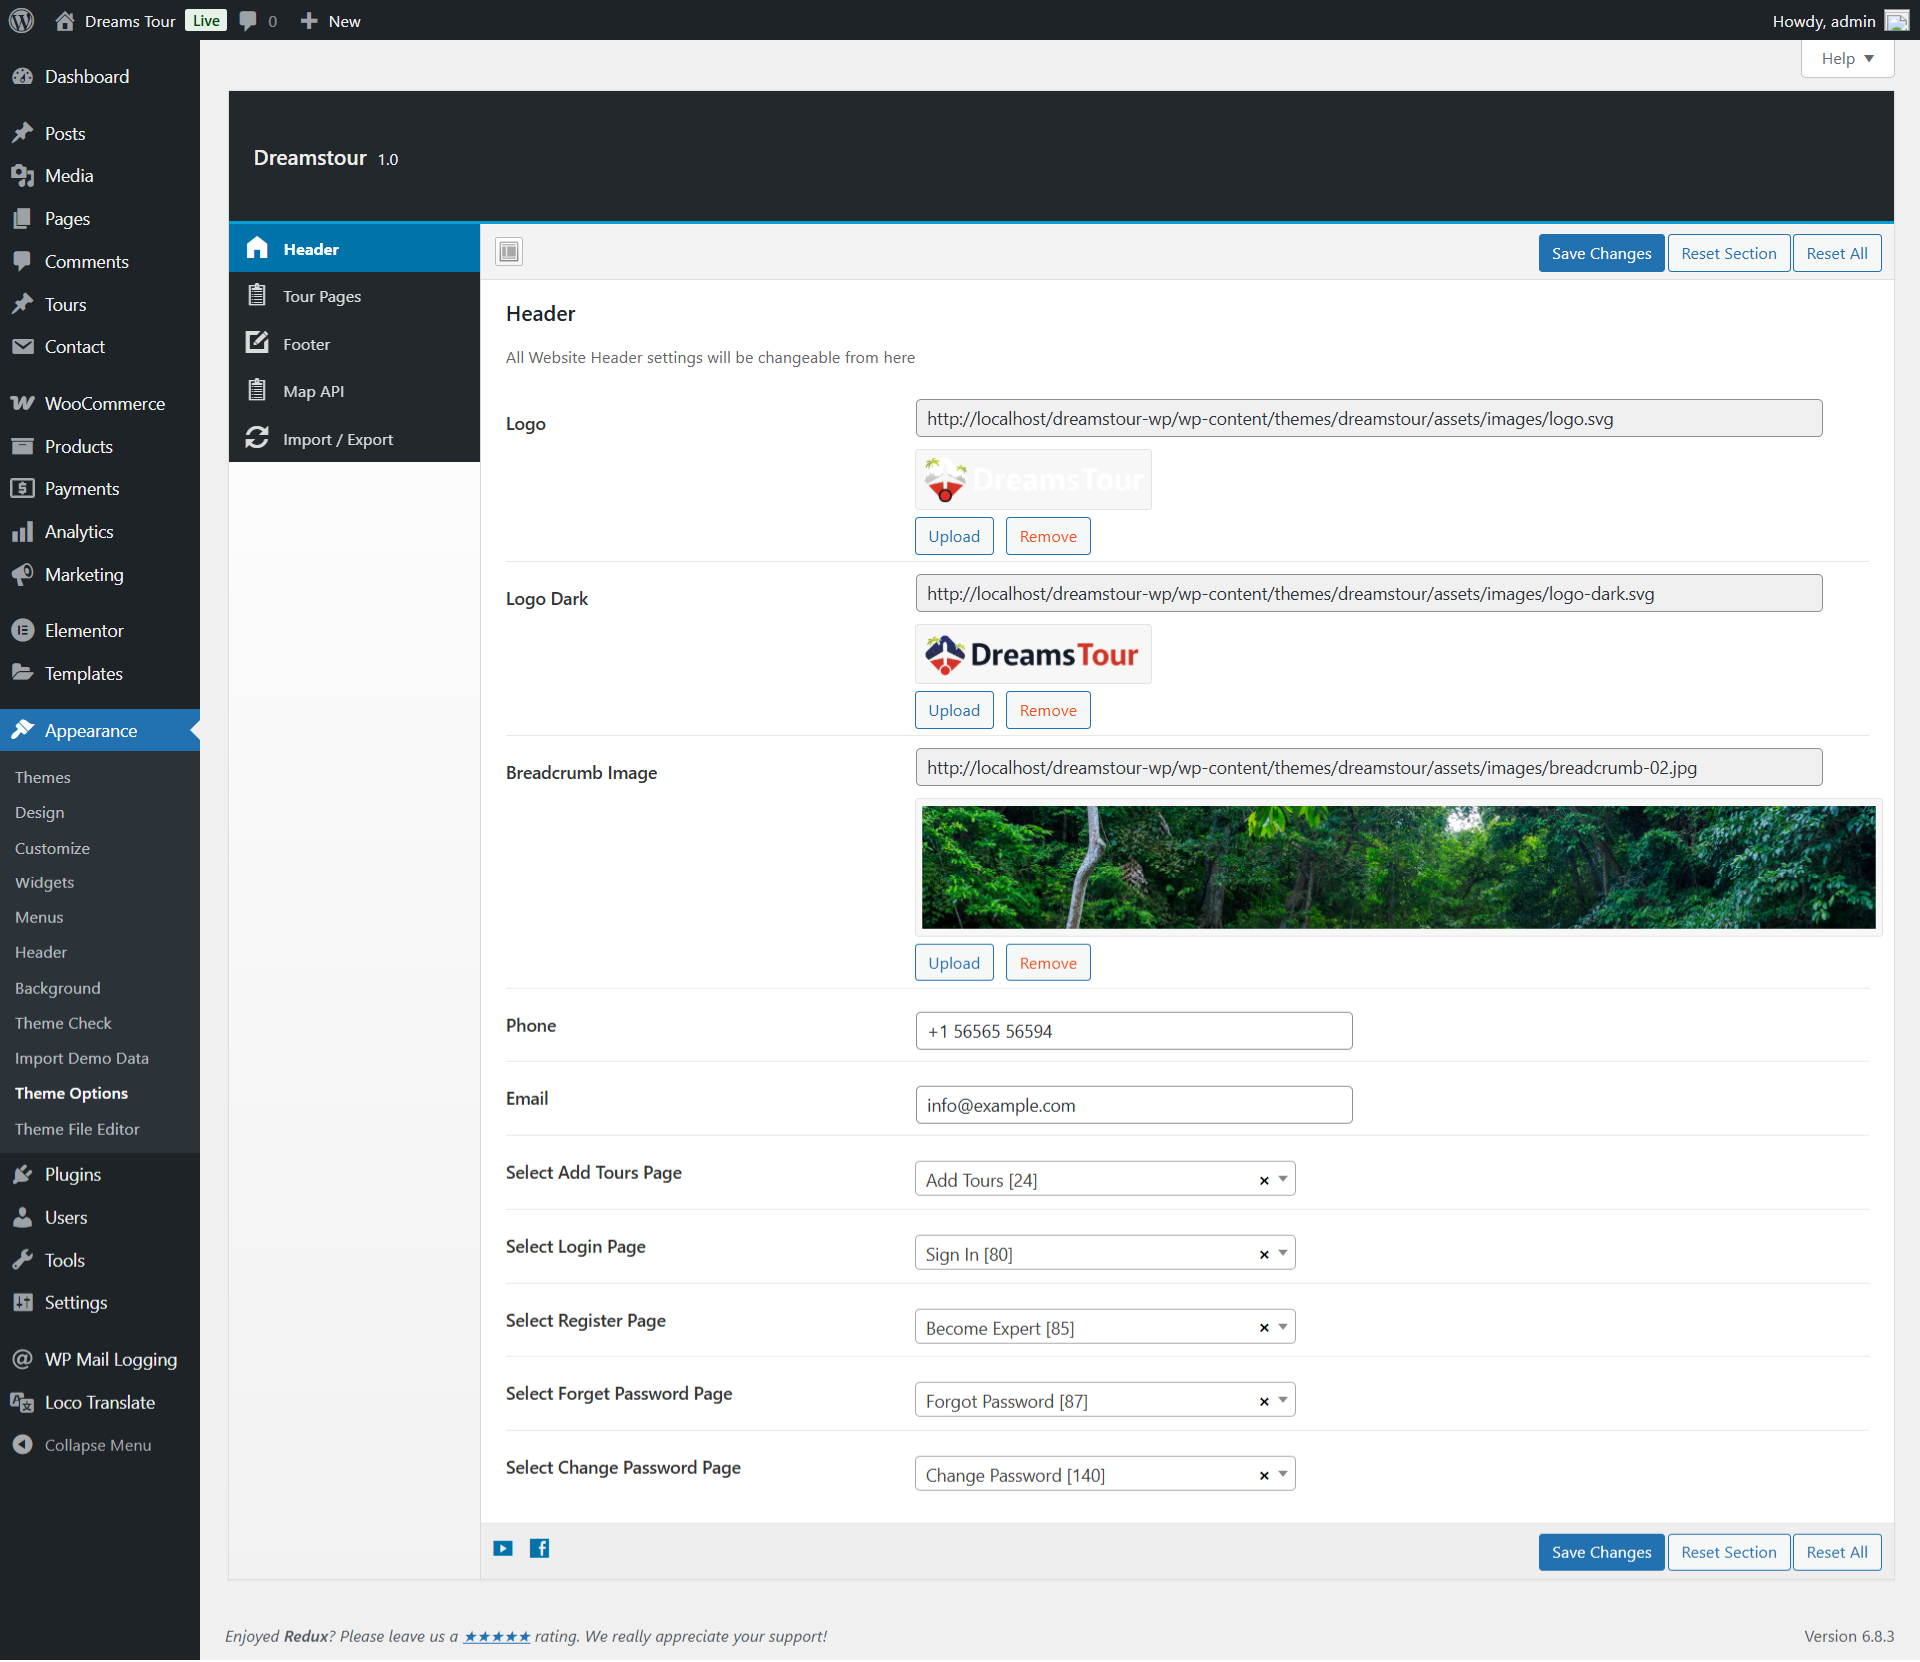The height and width of the screenshot is (1662, 1920).
Task: Click the Phone number input field
Action: pyautogui.click(x=1133, y=1031)
